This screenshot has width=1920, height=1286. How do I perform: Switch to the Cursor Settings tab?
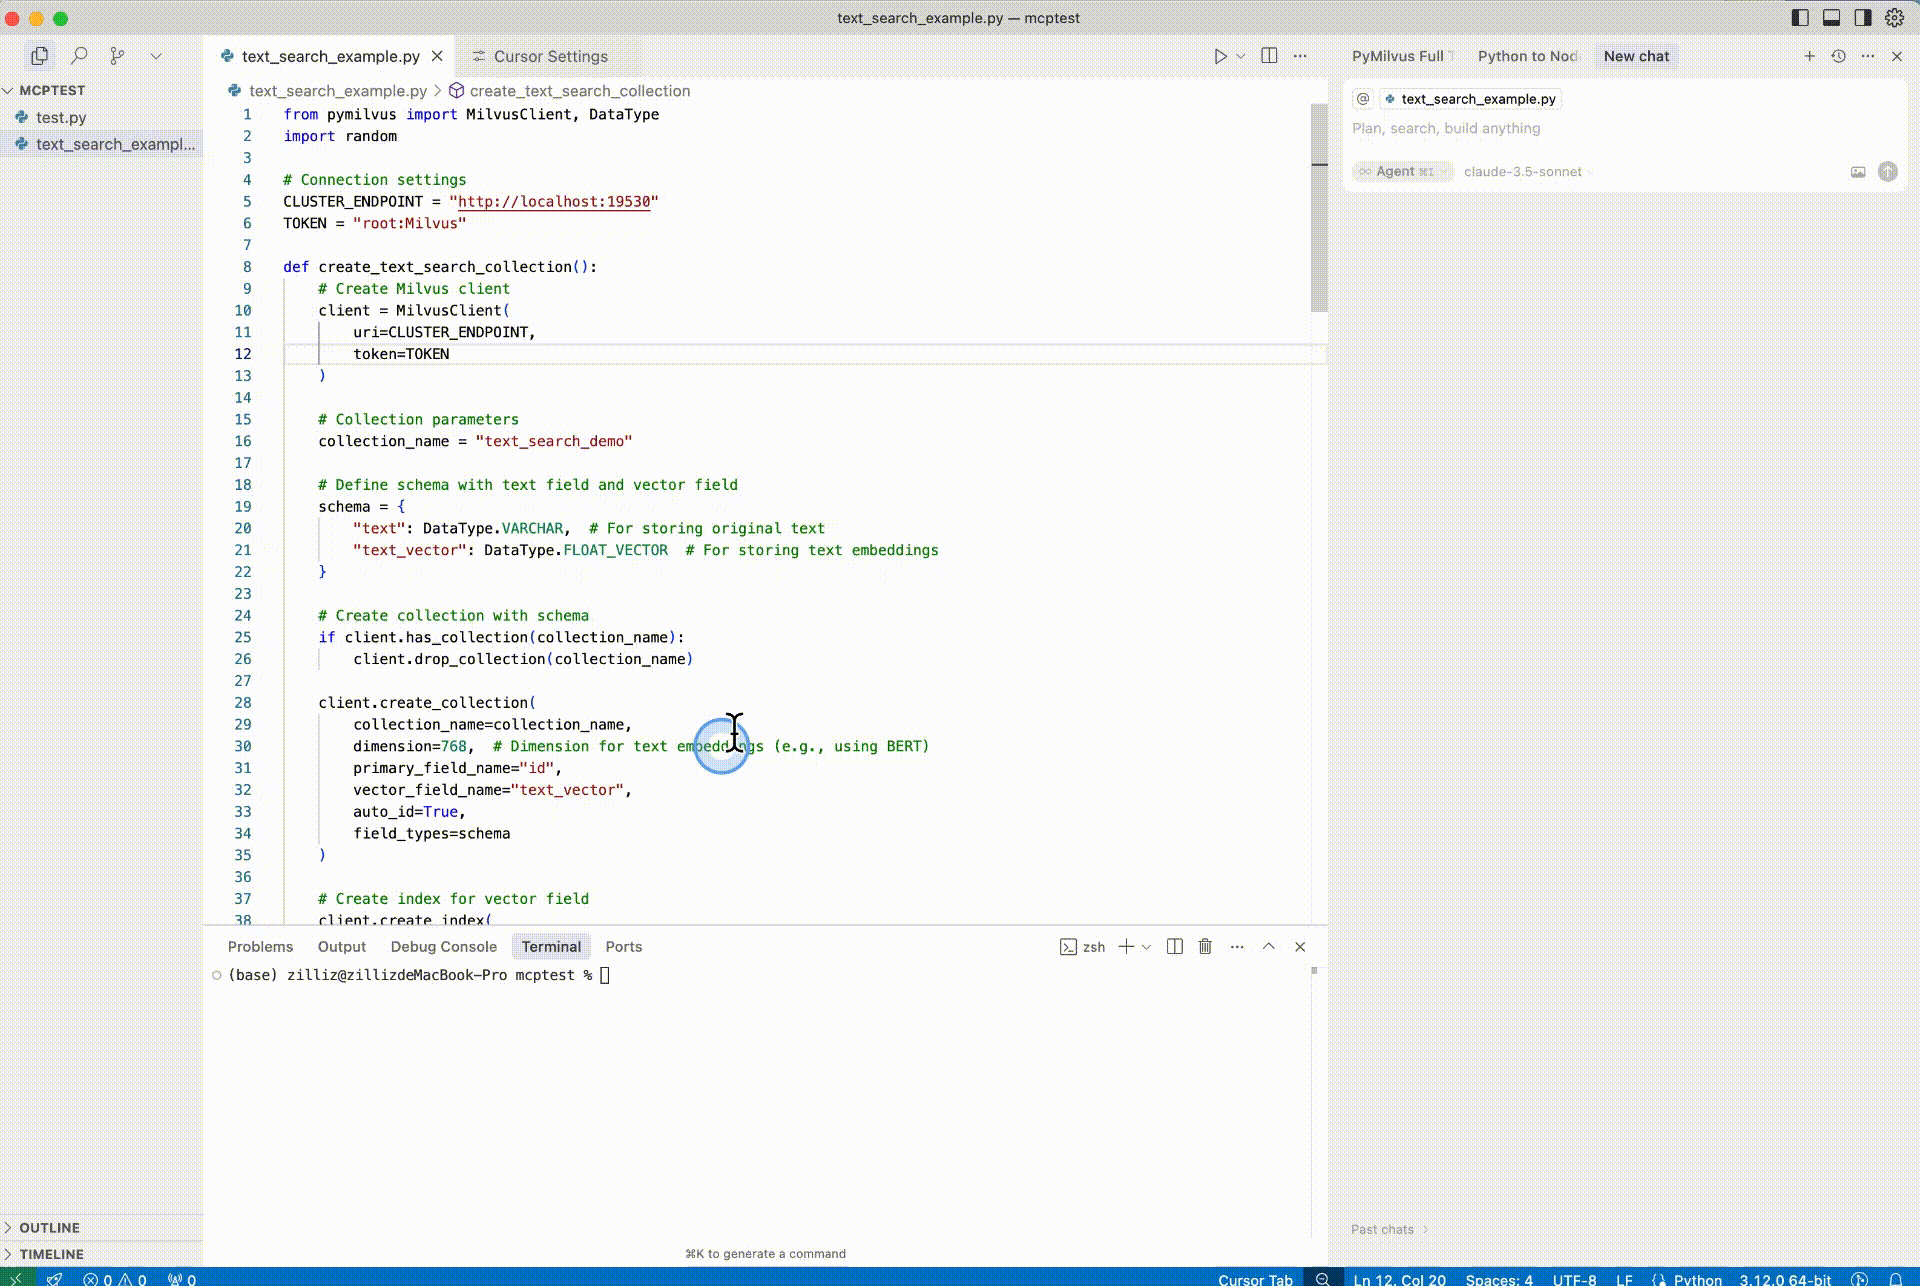click(549, 56)
